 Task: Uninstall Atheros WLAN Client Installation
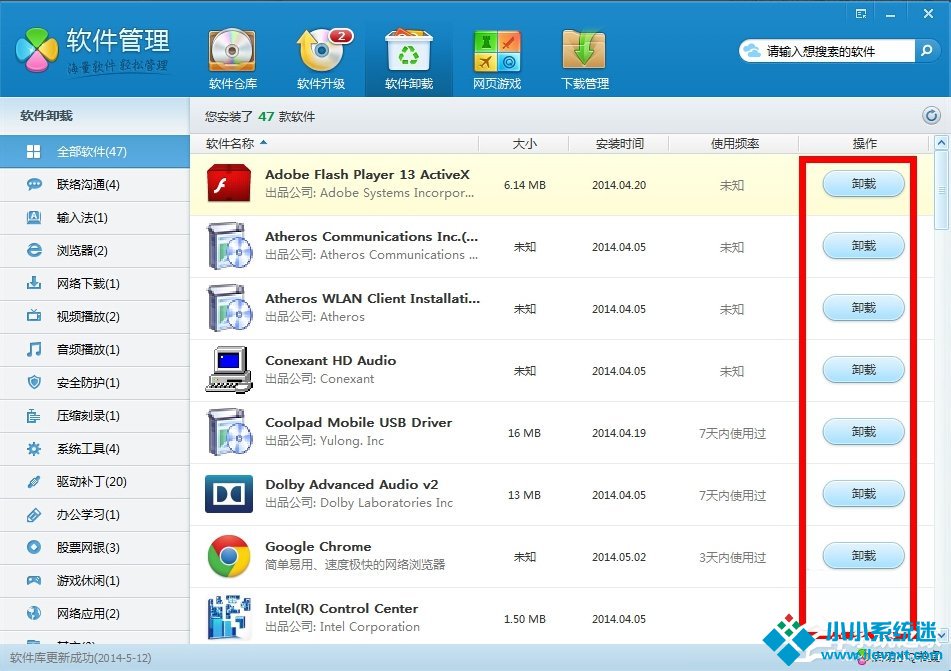863,308
